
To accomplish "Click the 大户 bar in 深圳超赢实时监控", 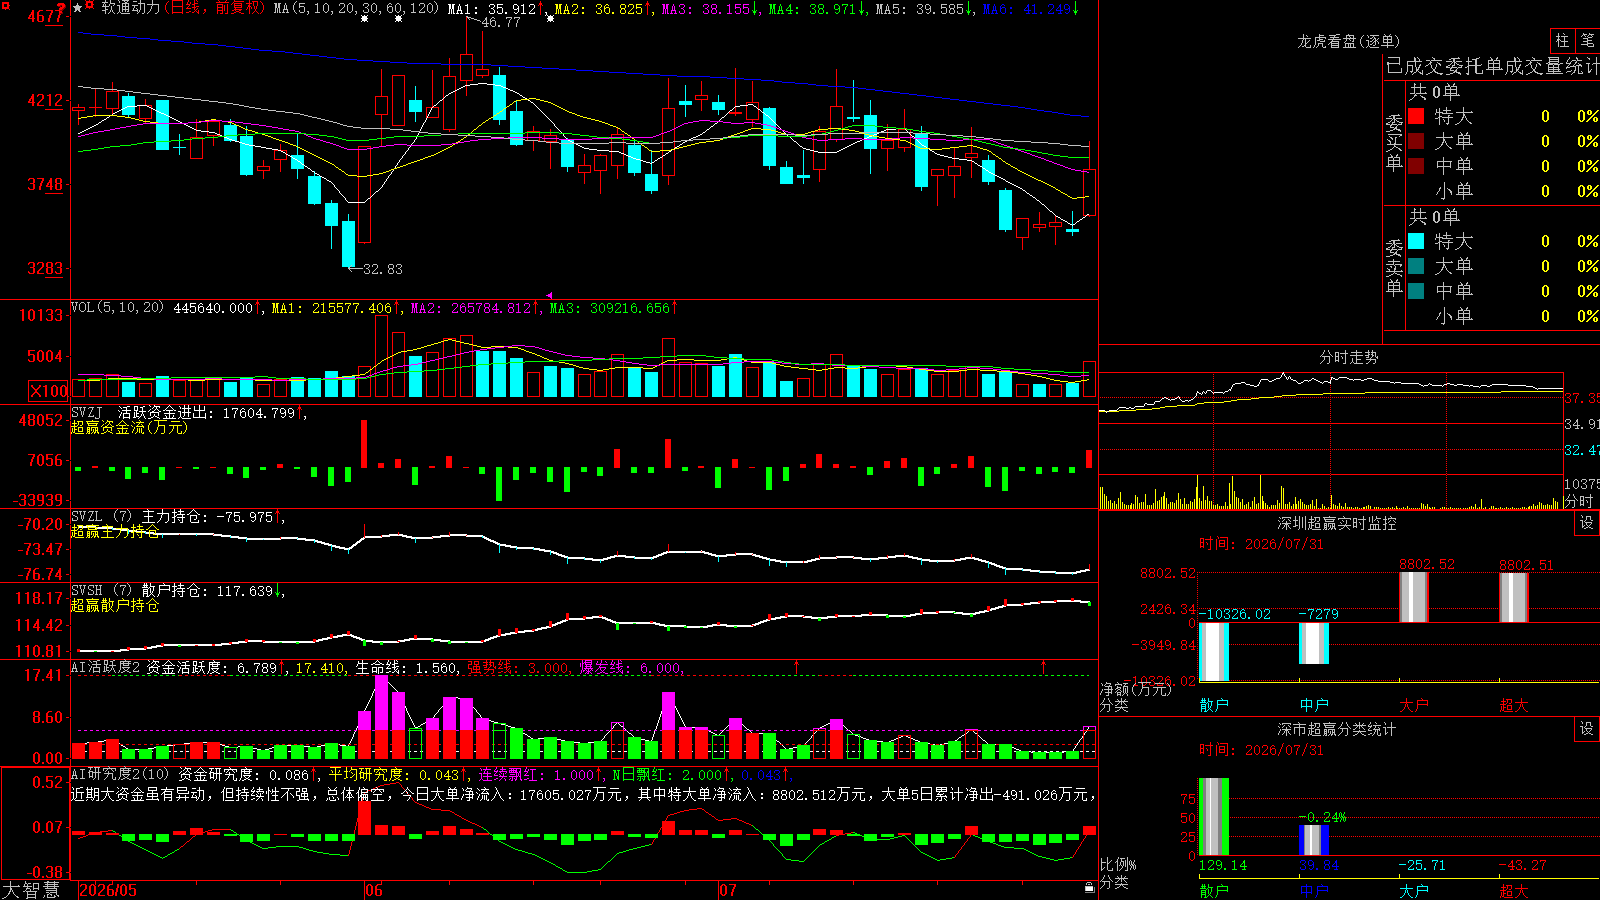I will [1414, 597].
